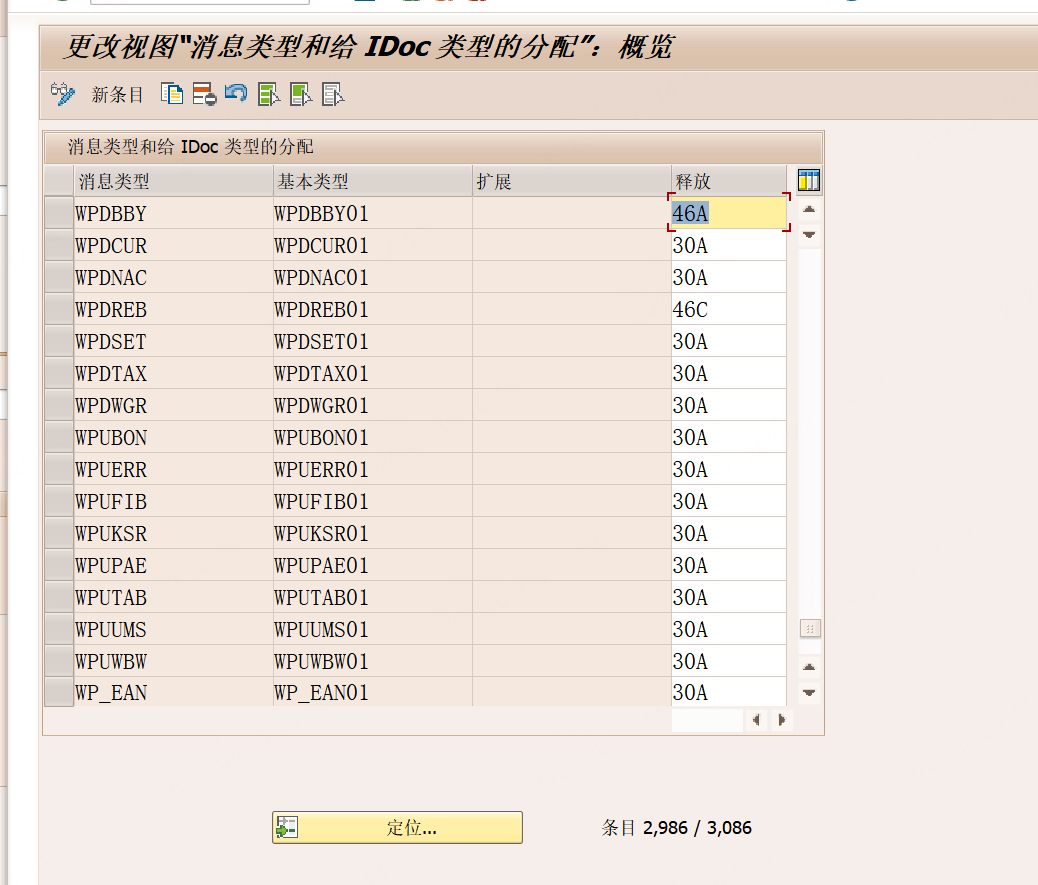Open the 定位... positioning dialog

[398, 827]
